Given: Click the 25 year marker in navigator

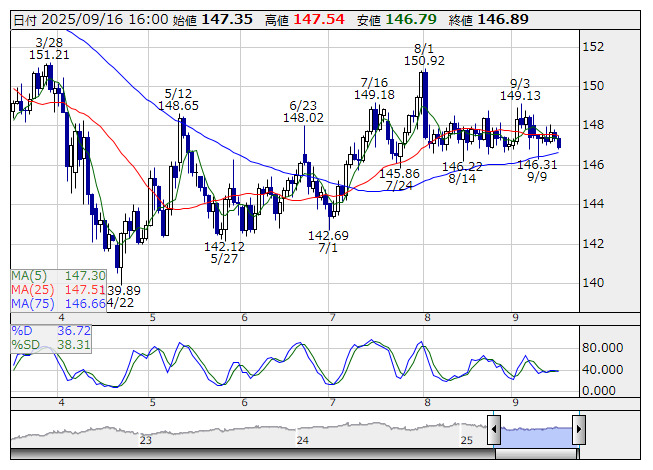Looking at the screenshot, I should tap(466, 440).
